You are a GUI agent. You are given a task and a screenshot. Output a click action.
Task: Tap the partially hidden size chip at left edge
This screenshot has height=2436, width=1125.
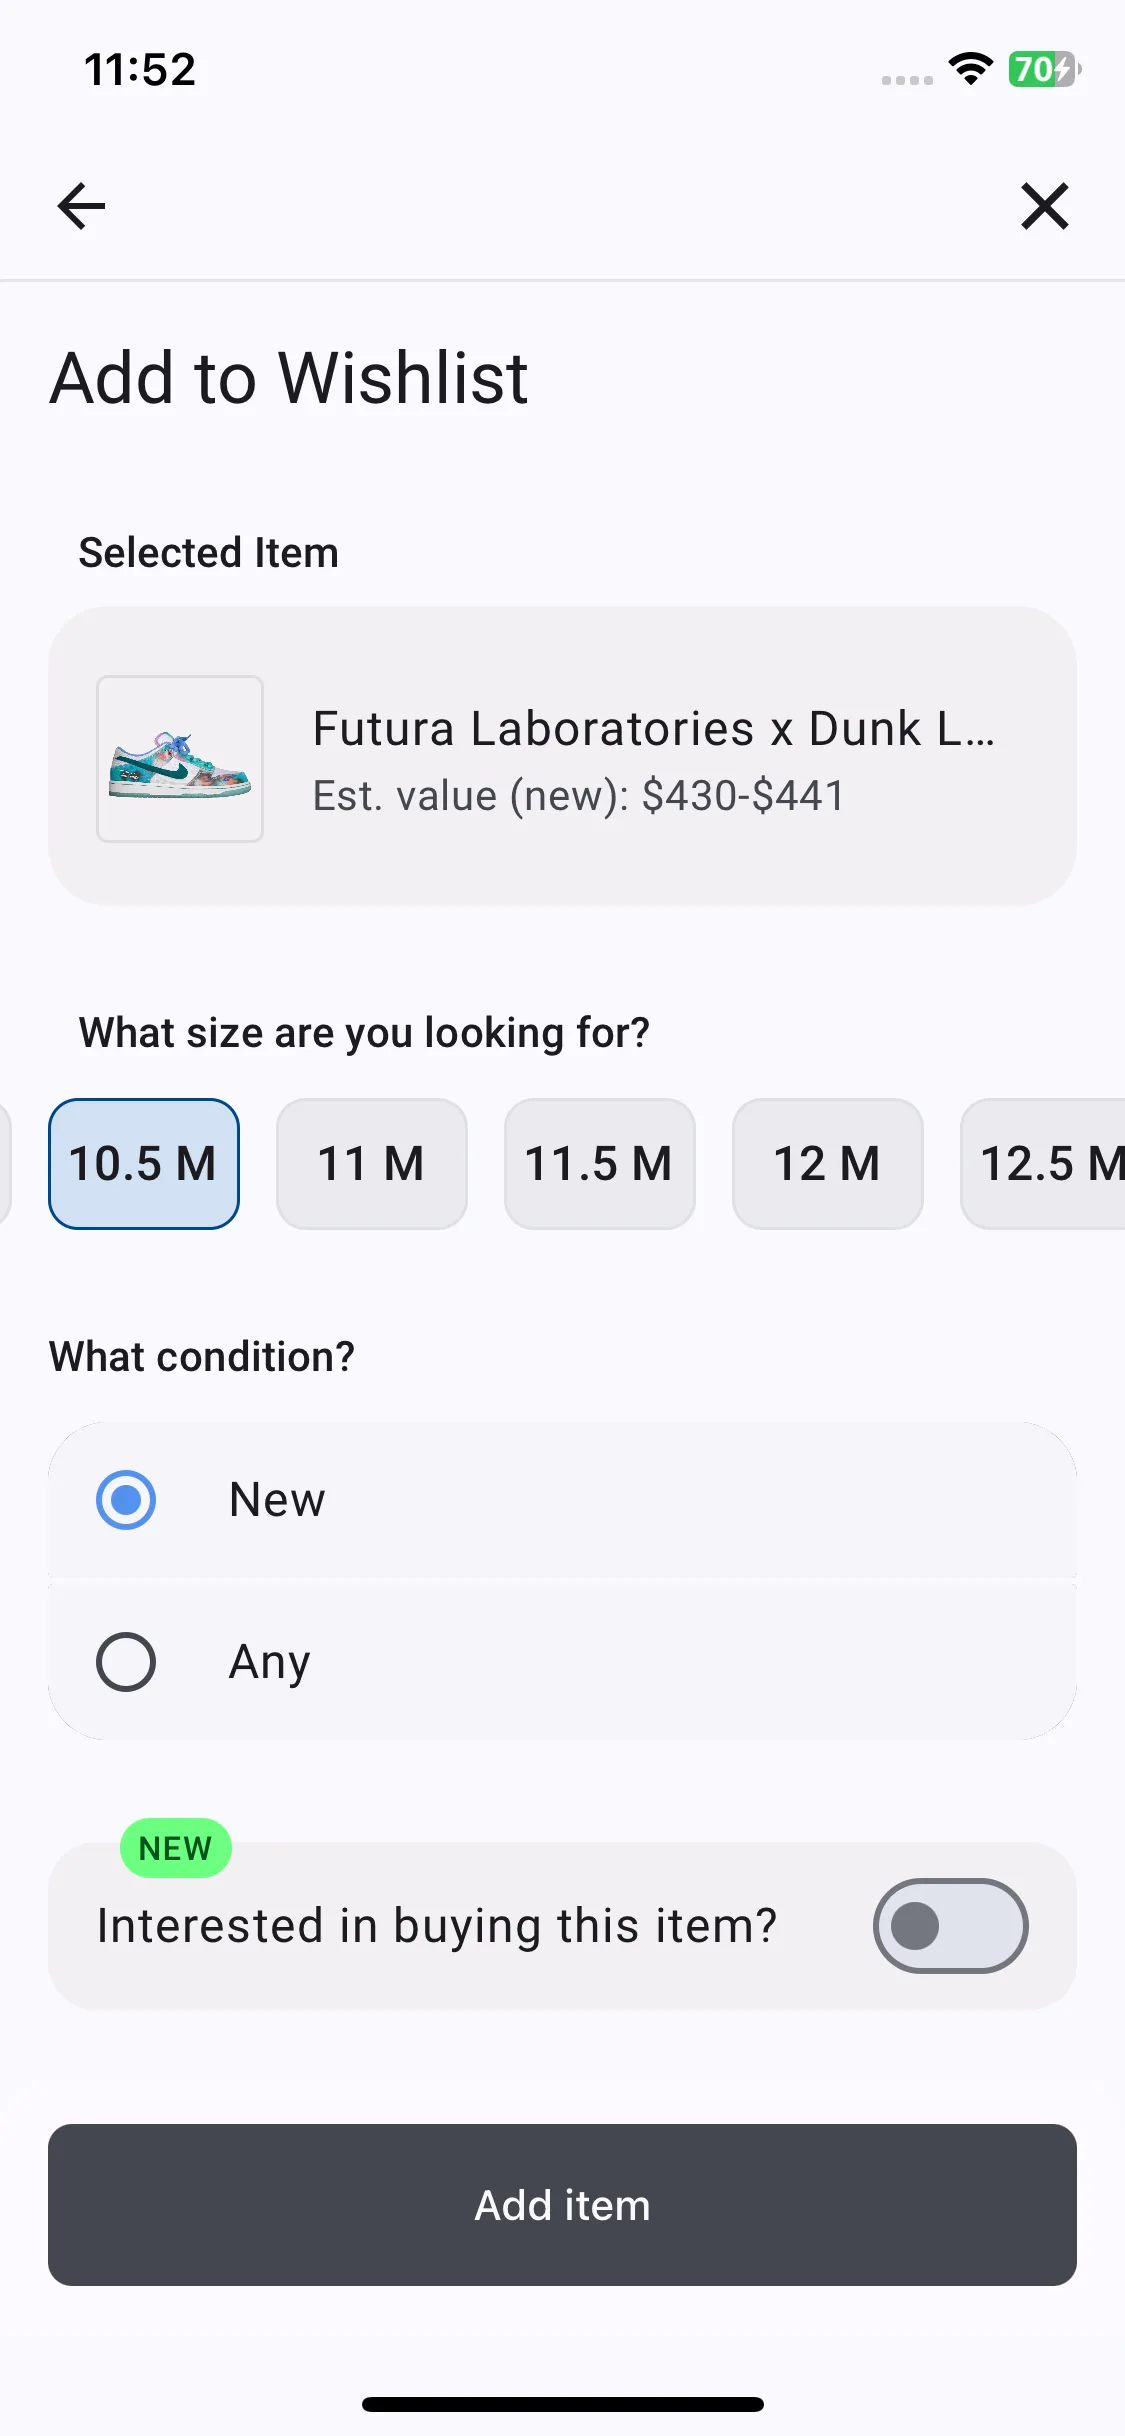(5, 1164)
